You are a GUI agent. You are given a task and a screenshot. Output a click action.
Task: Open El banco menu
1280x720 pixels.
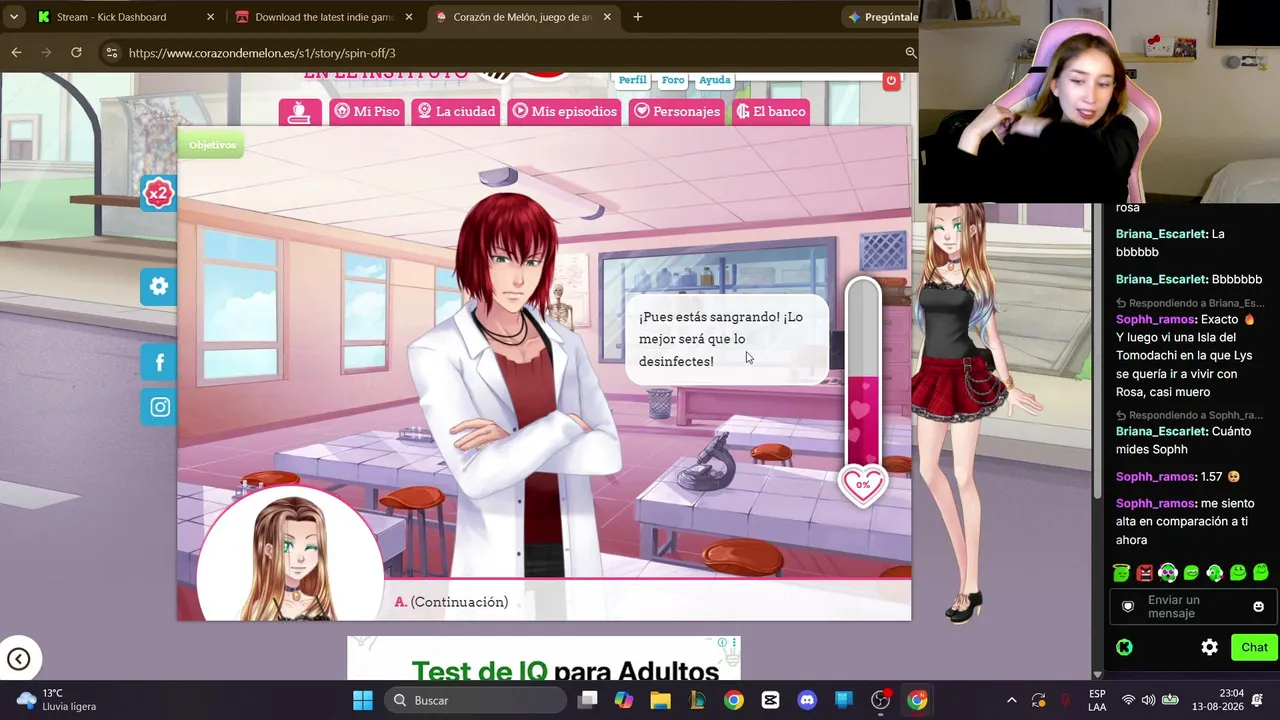pos(771,112)
